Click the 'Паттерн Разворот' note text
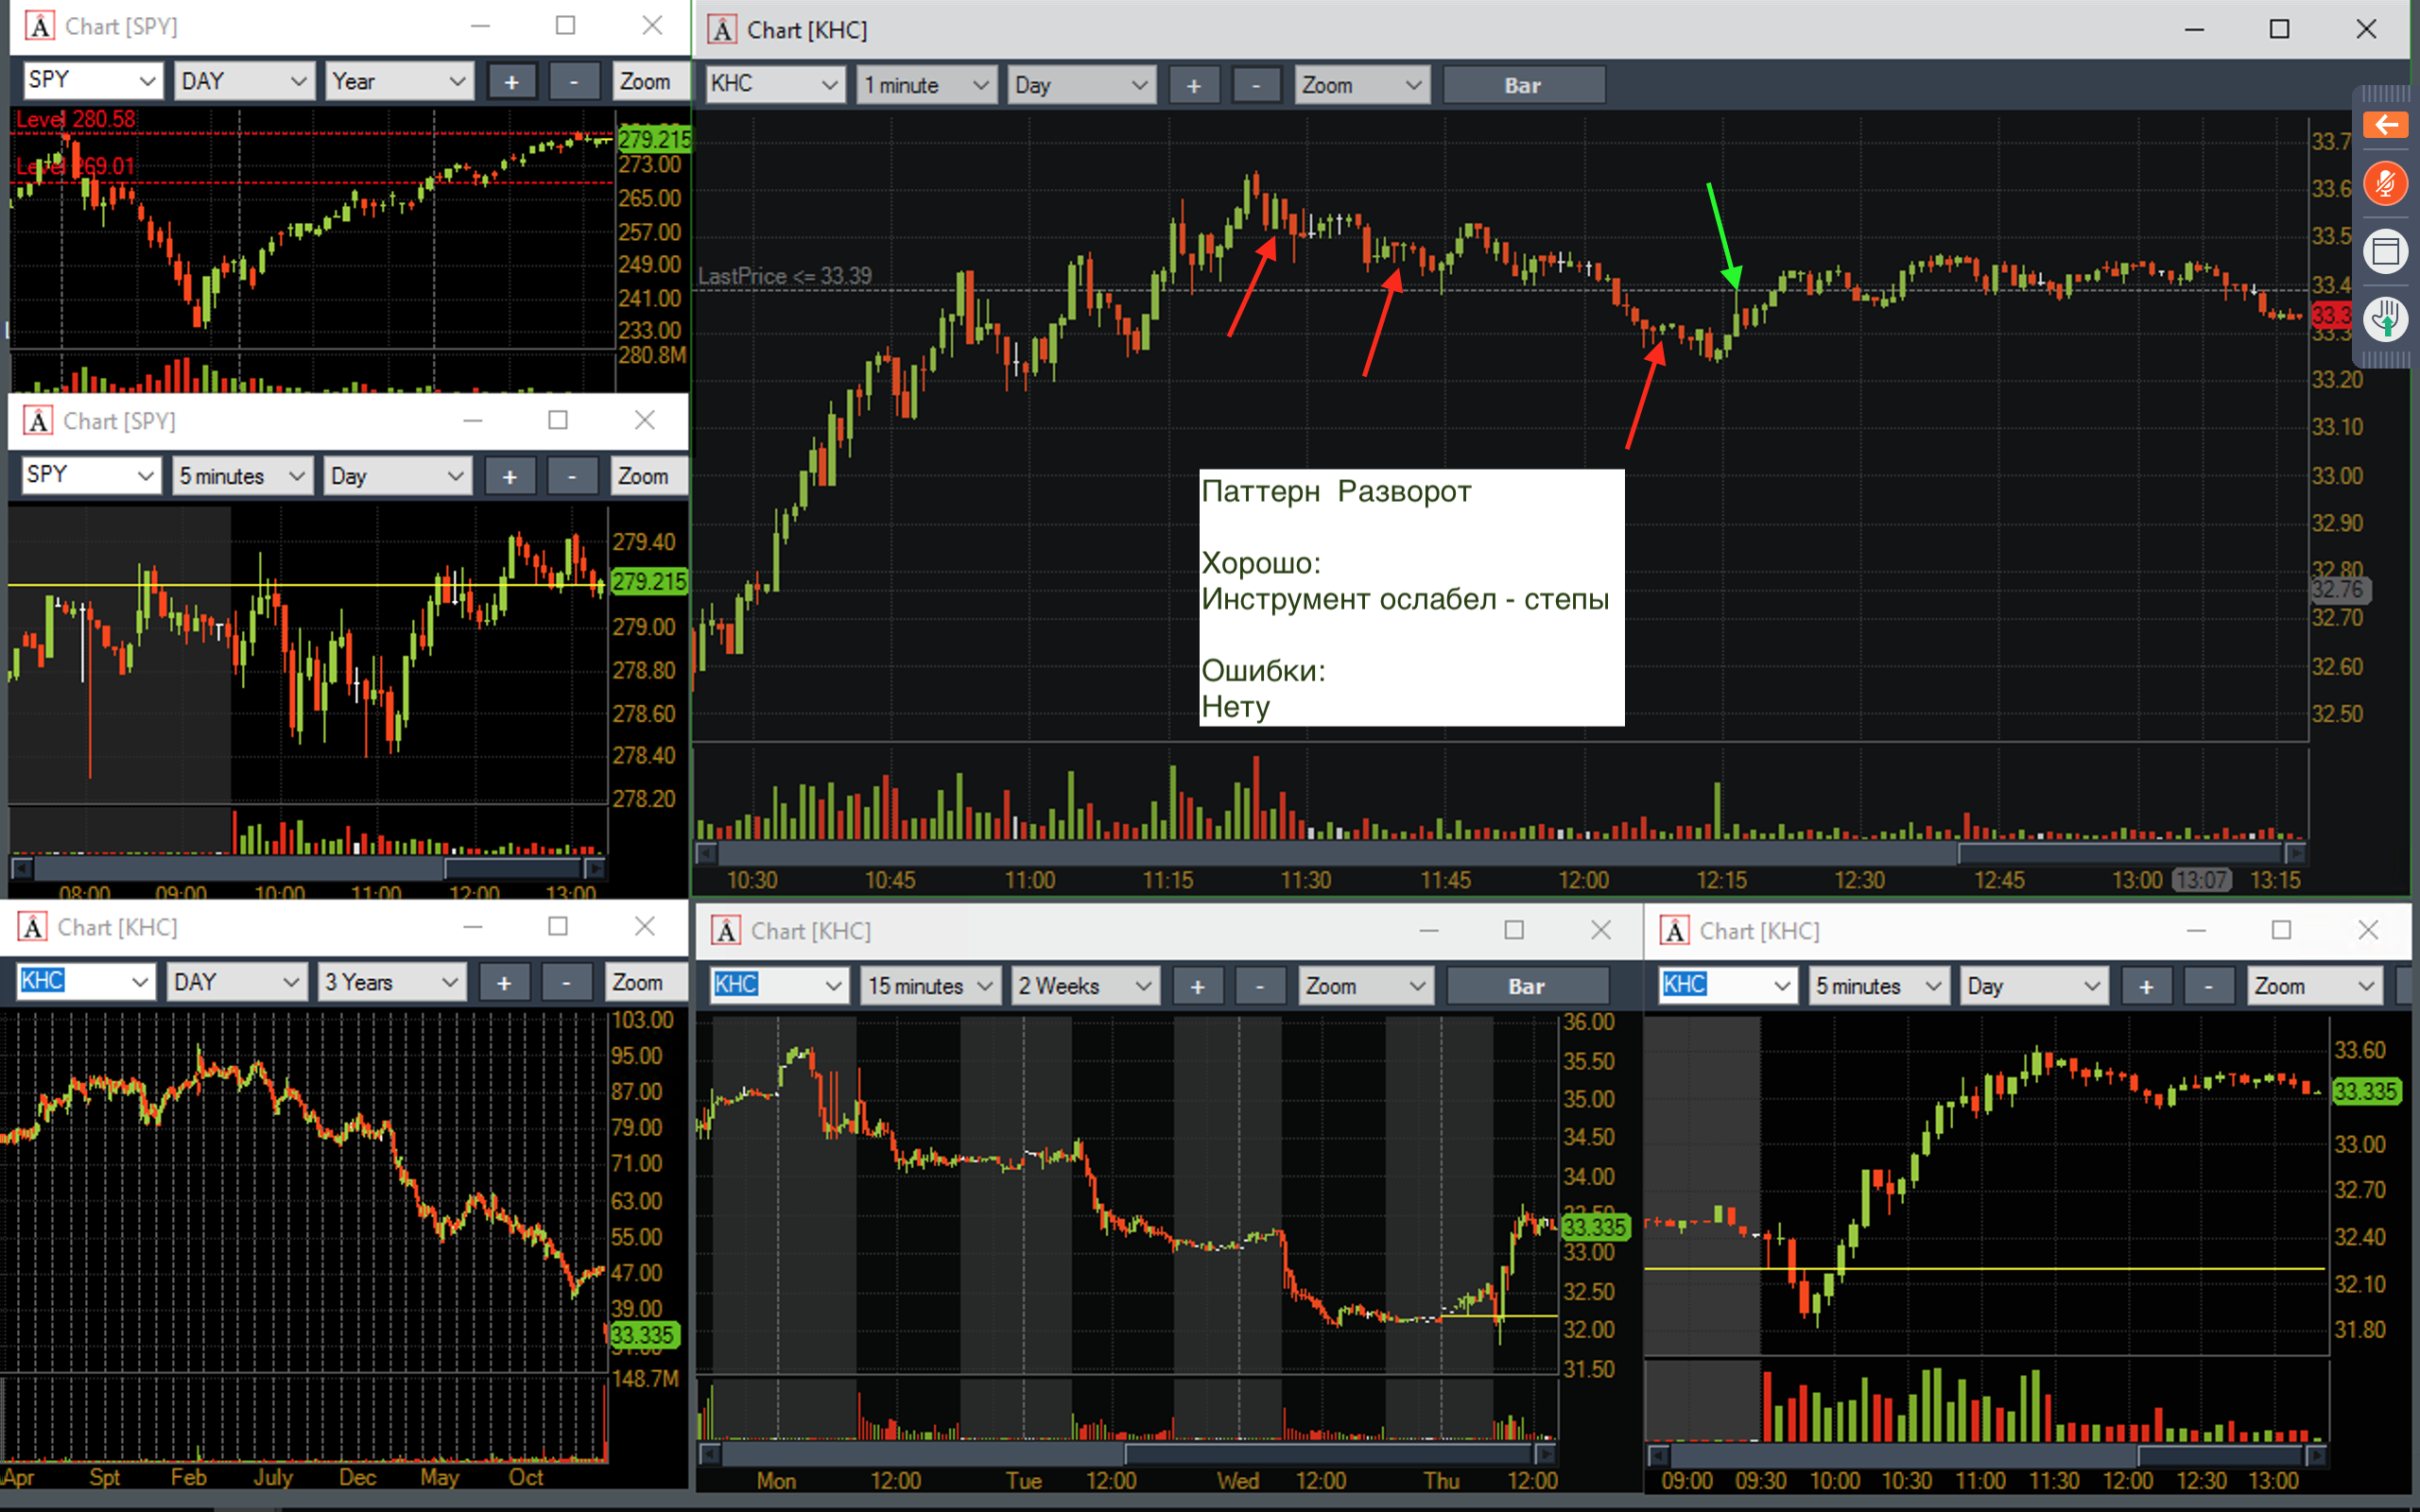 click(1336, 492)
